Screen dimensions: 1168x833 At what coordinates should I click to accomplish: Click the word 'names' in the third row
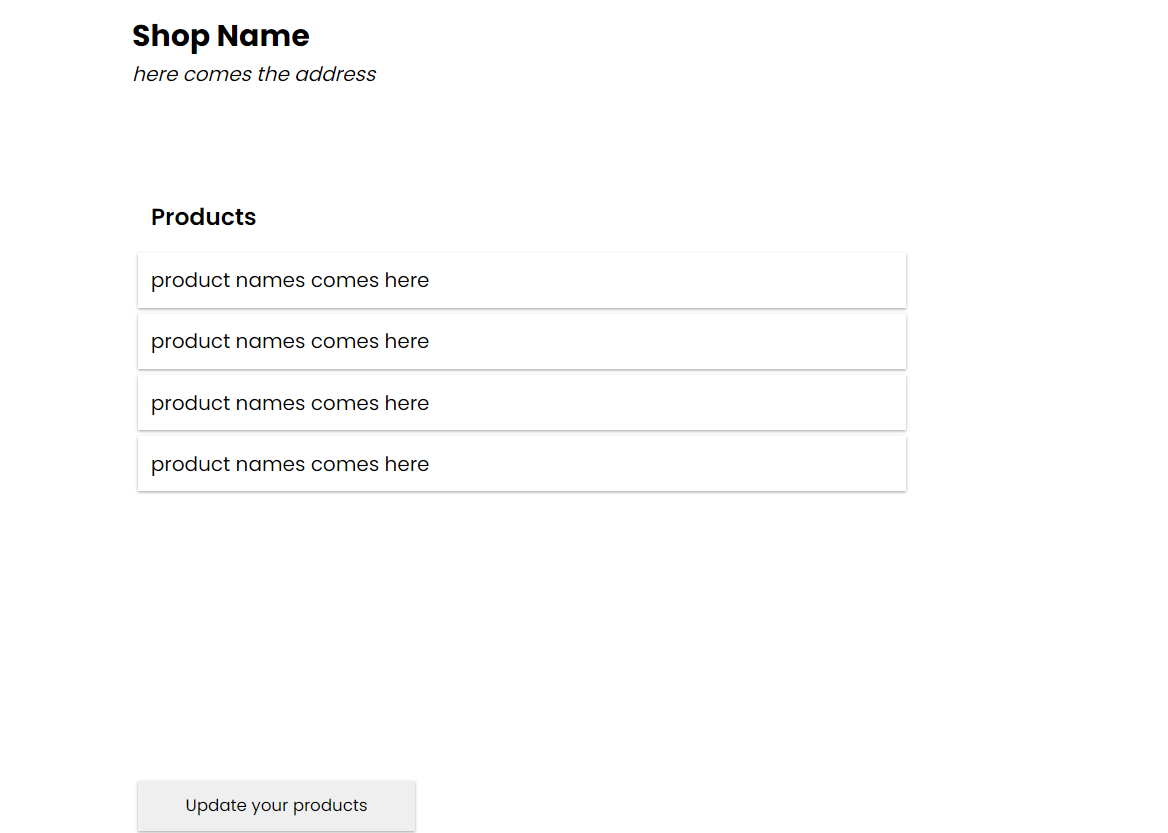(x=270, y=404)
